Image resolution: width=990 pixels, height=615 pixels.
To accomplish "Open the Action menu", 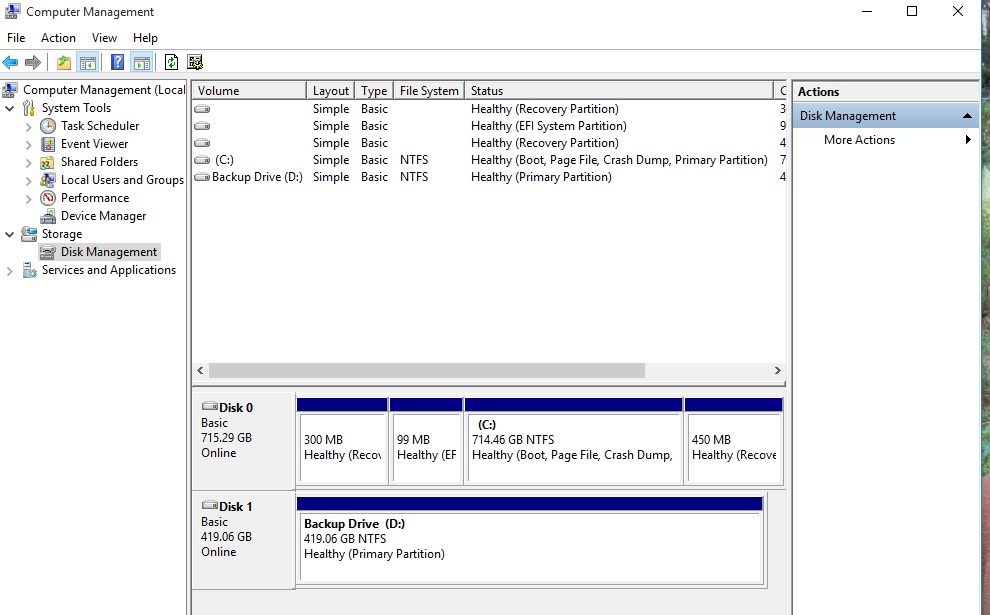I will click(x=58, y=38).
